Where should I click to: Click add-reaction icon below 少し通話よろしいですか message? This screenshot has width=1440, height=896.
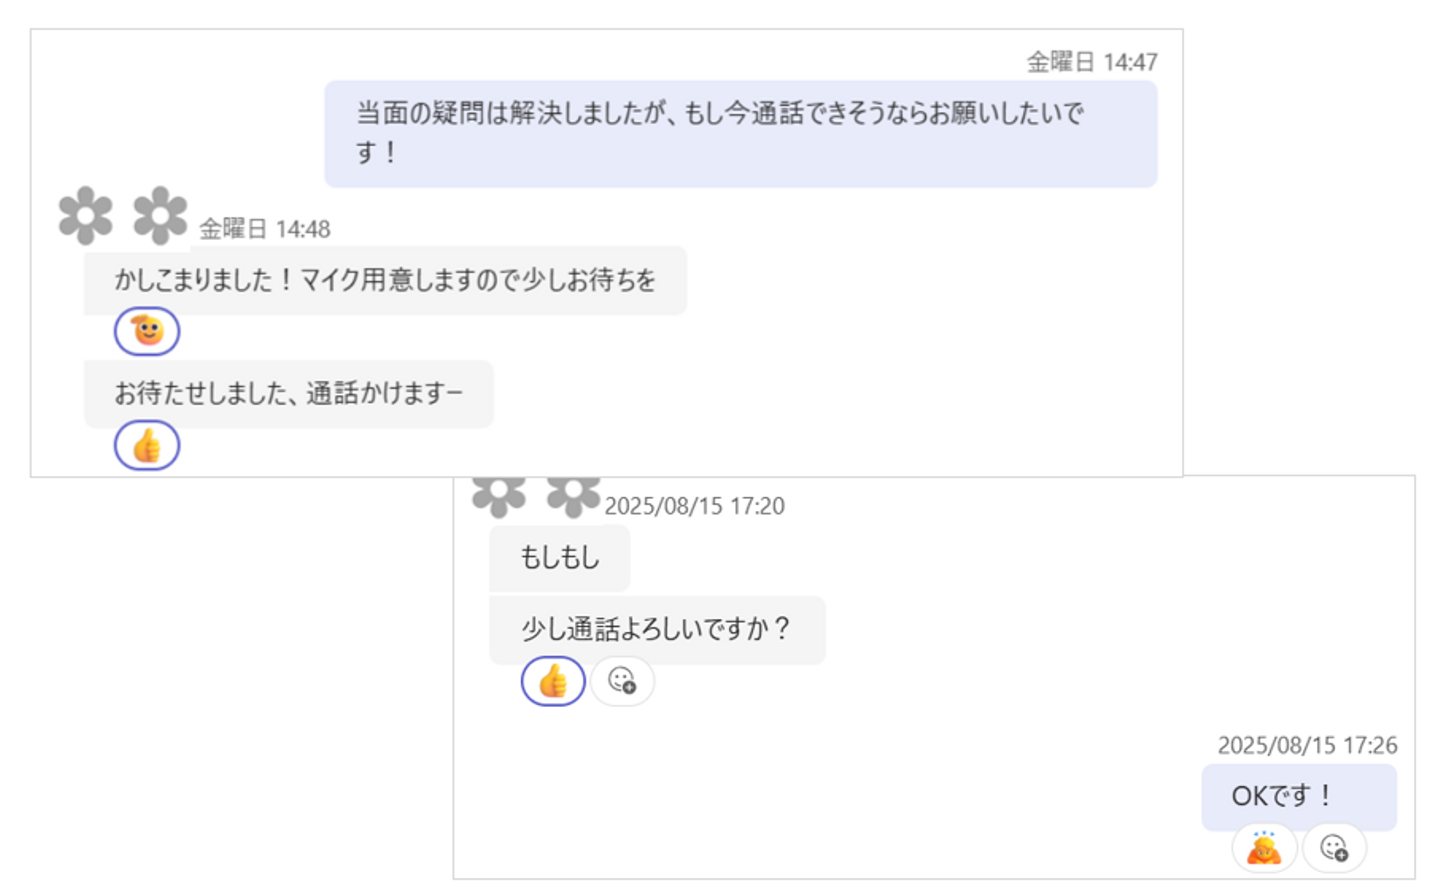(x=622, y=682)
